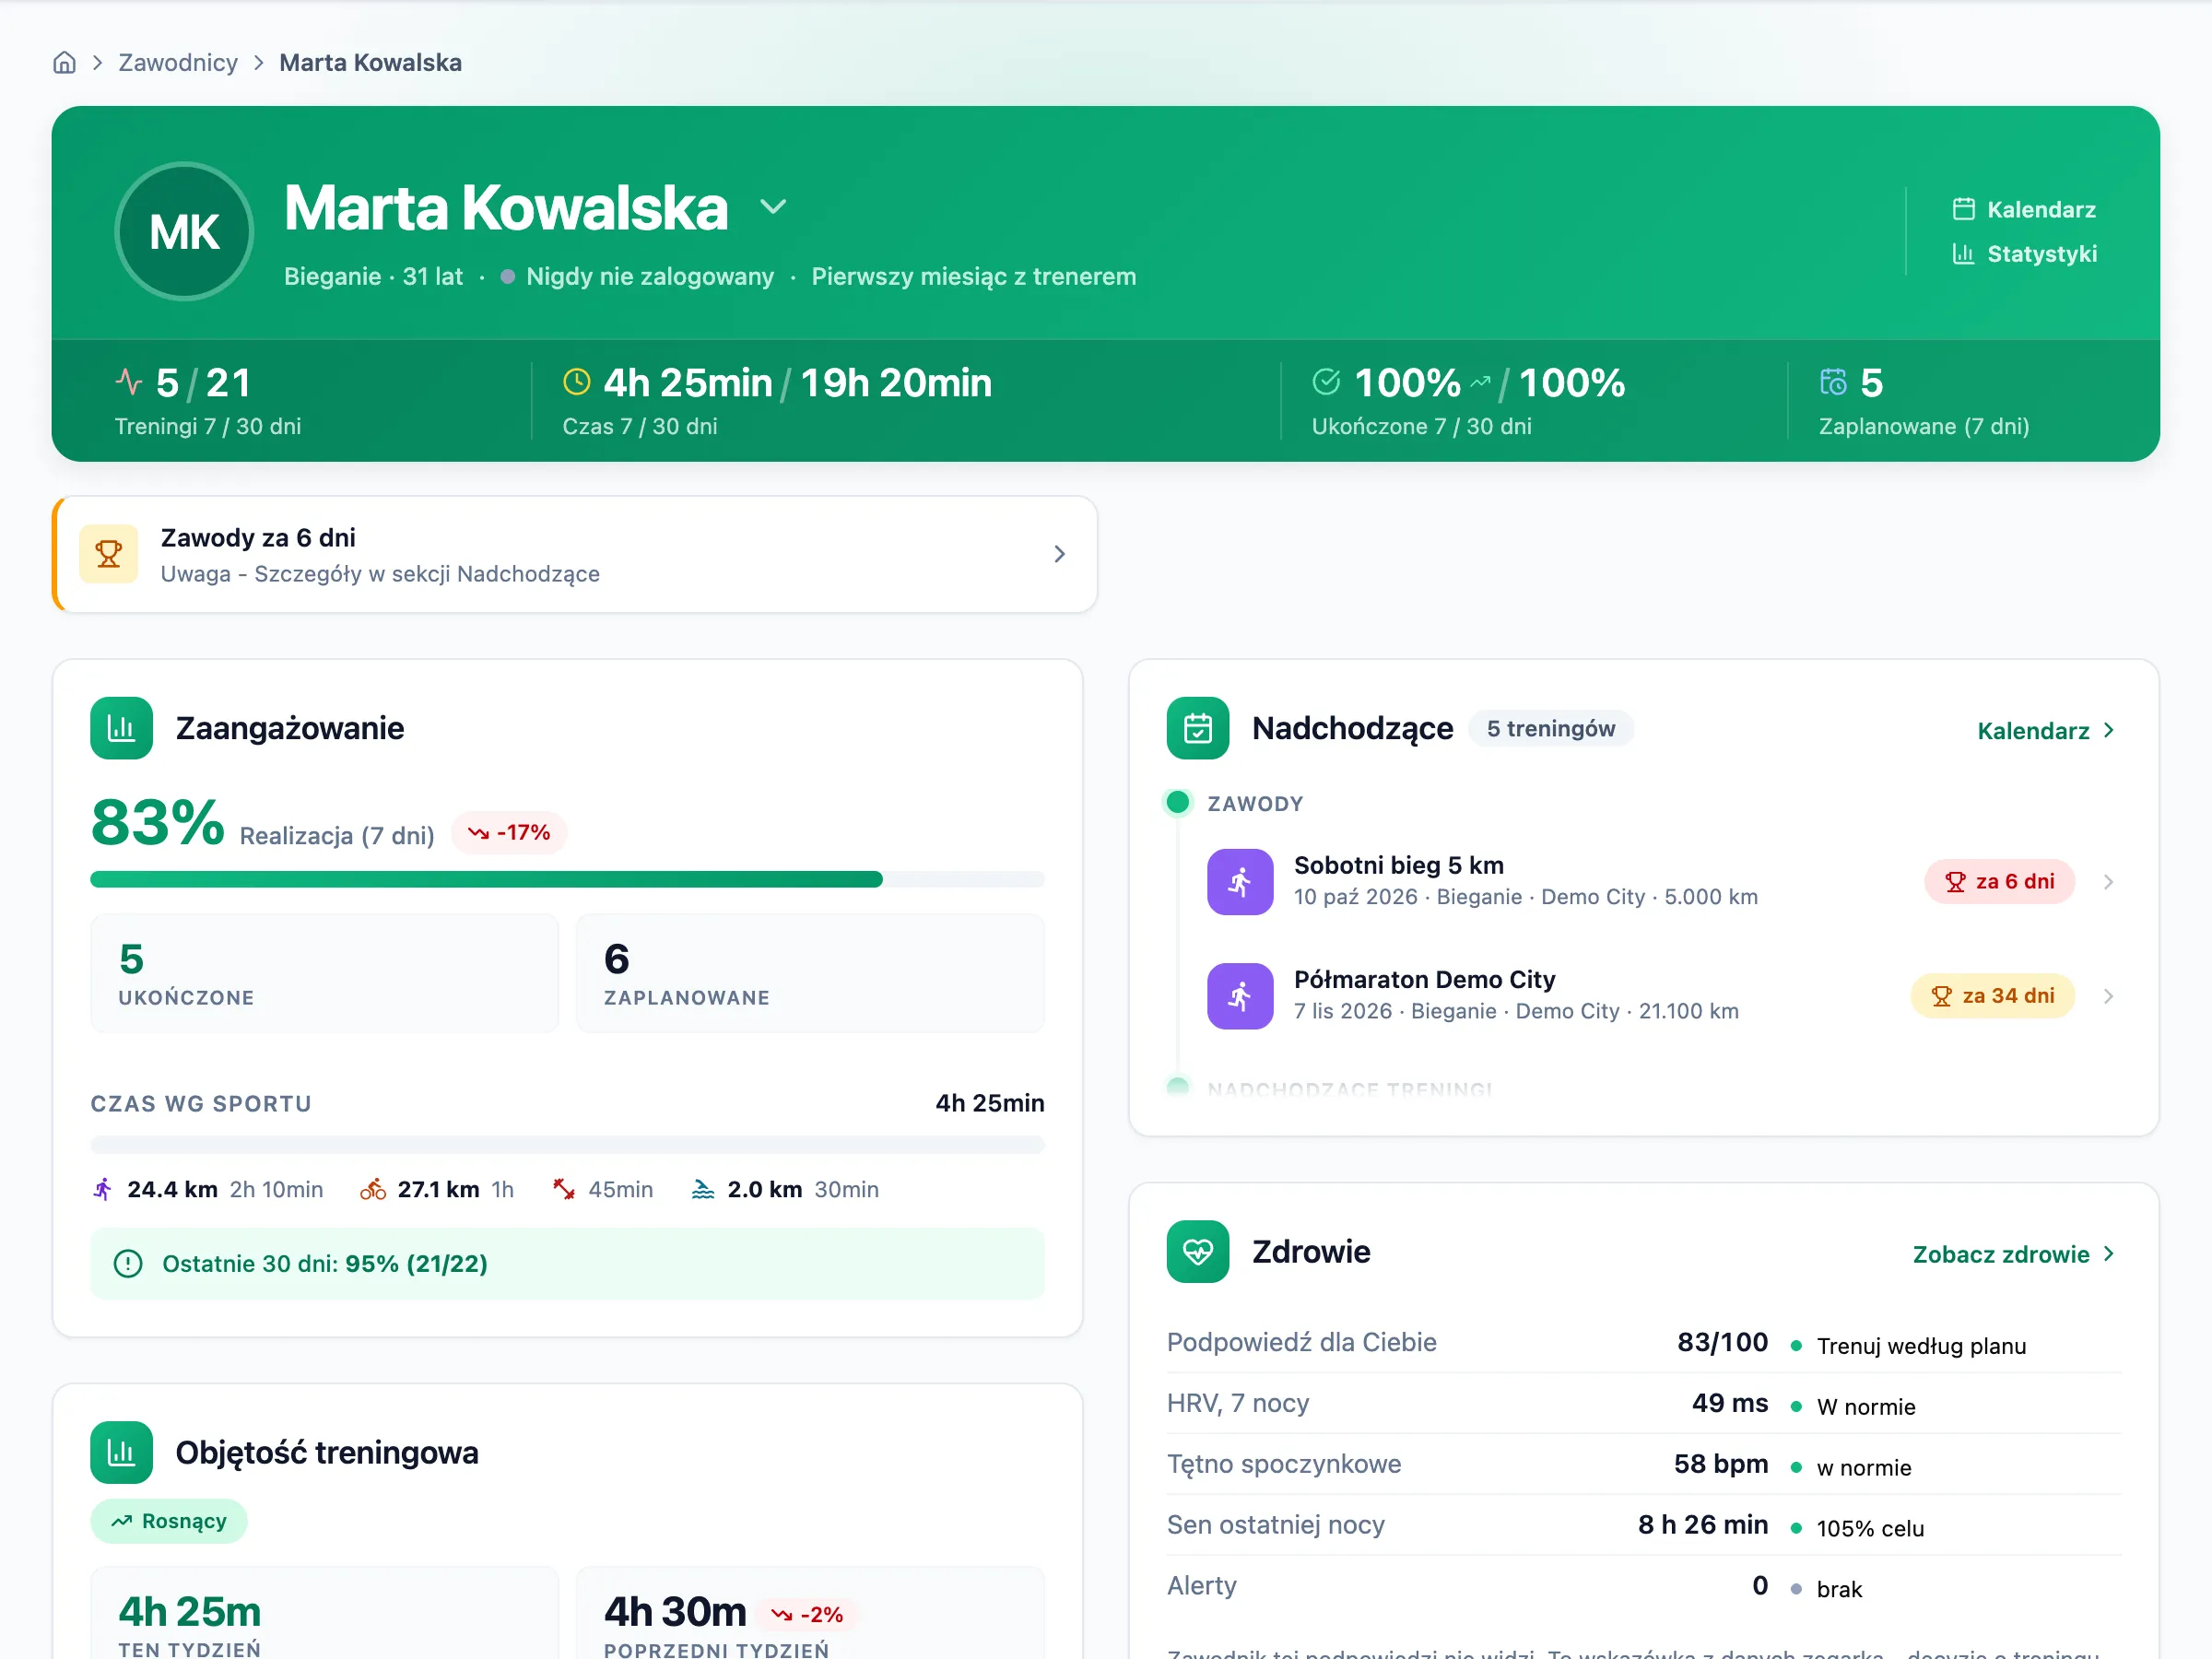Click the Sen ostatniej nocy row
The width and height of the screenshot is (2212, 1659).
pyautogui.click(x=1644, y=1526)
